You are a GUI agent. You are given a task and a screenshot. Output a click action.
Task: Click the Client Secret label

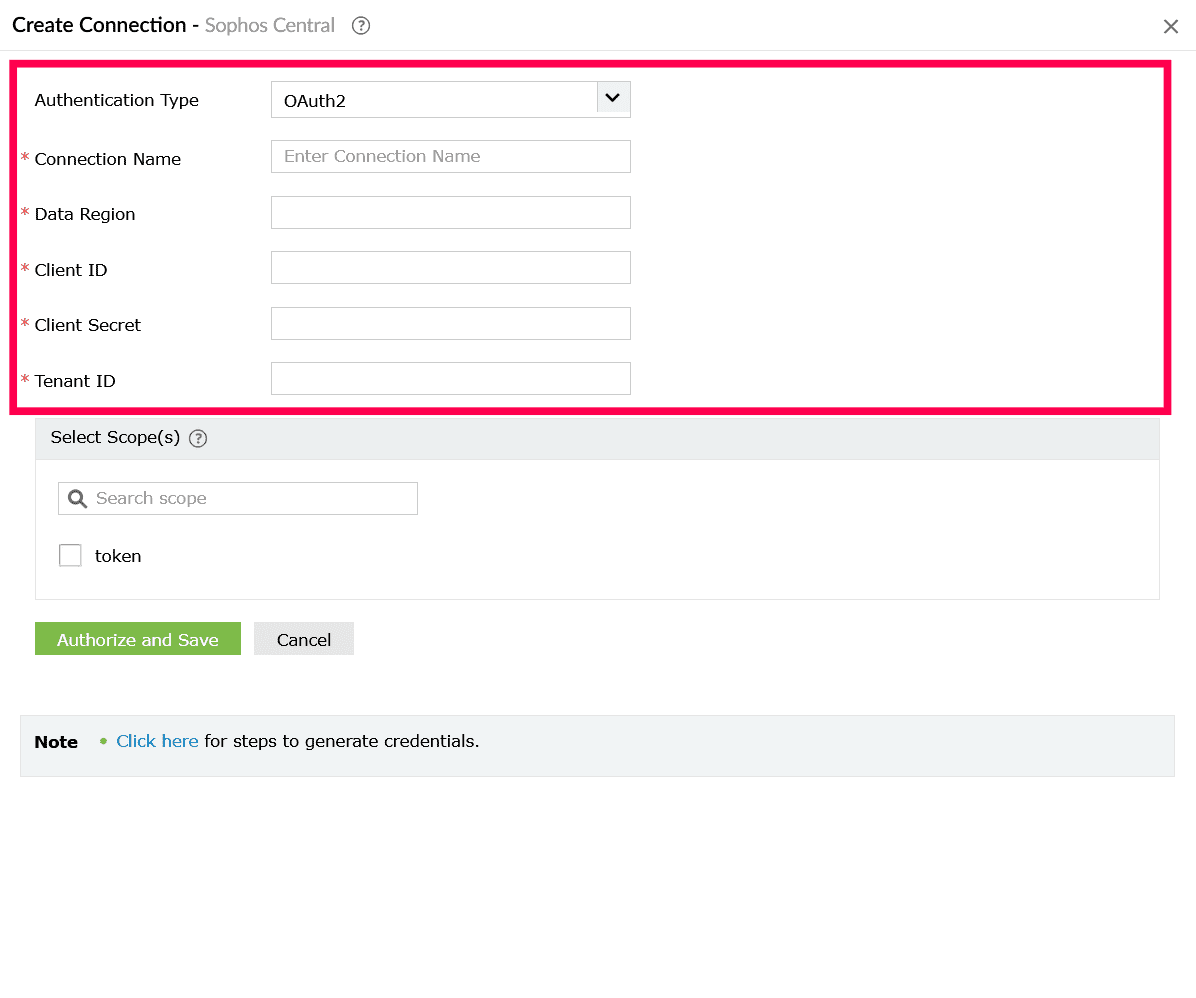click(88, 325)
